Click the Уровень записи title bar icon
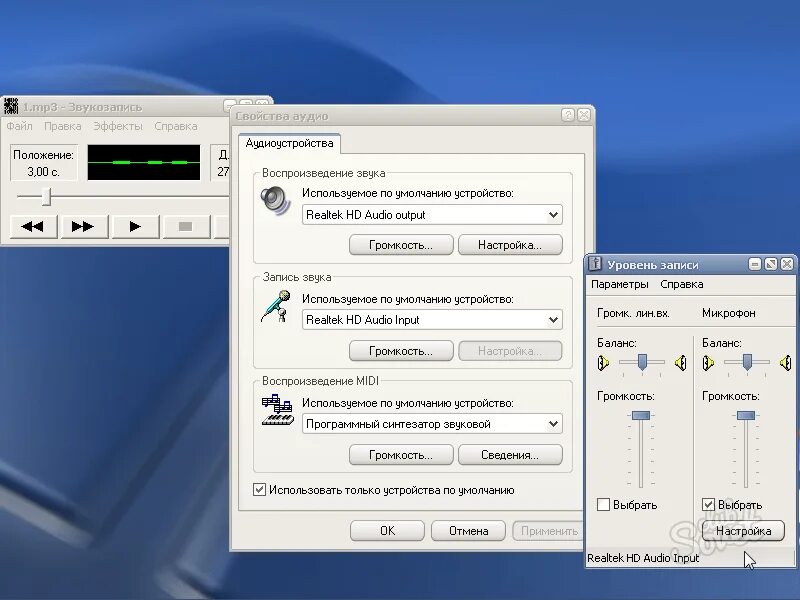The height and width of the screenshot is (600, 800). [x=595, y=264]
